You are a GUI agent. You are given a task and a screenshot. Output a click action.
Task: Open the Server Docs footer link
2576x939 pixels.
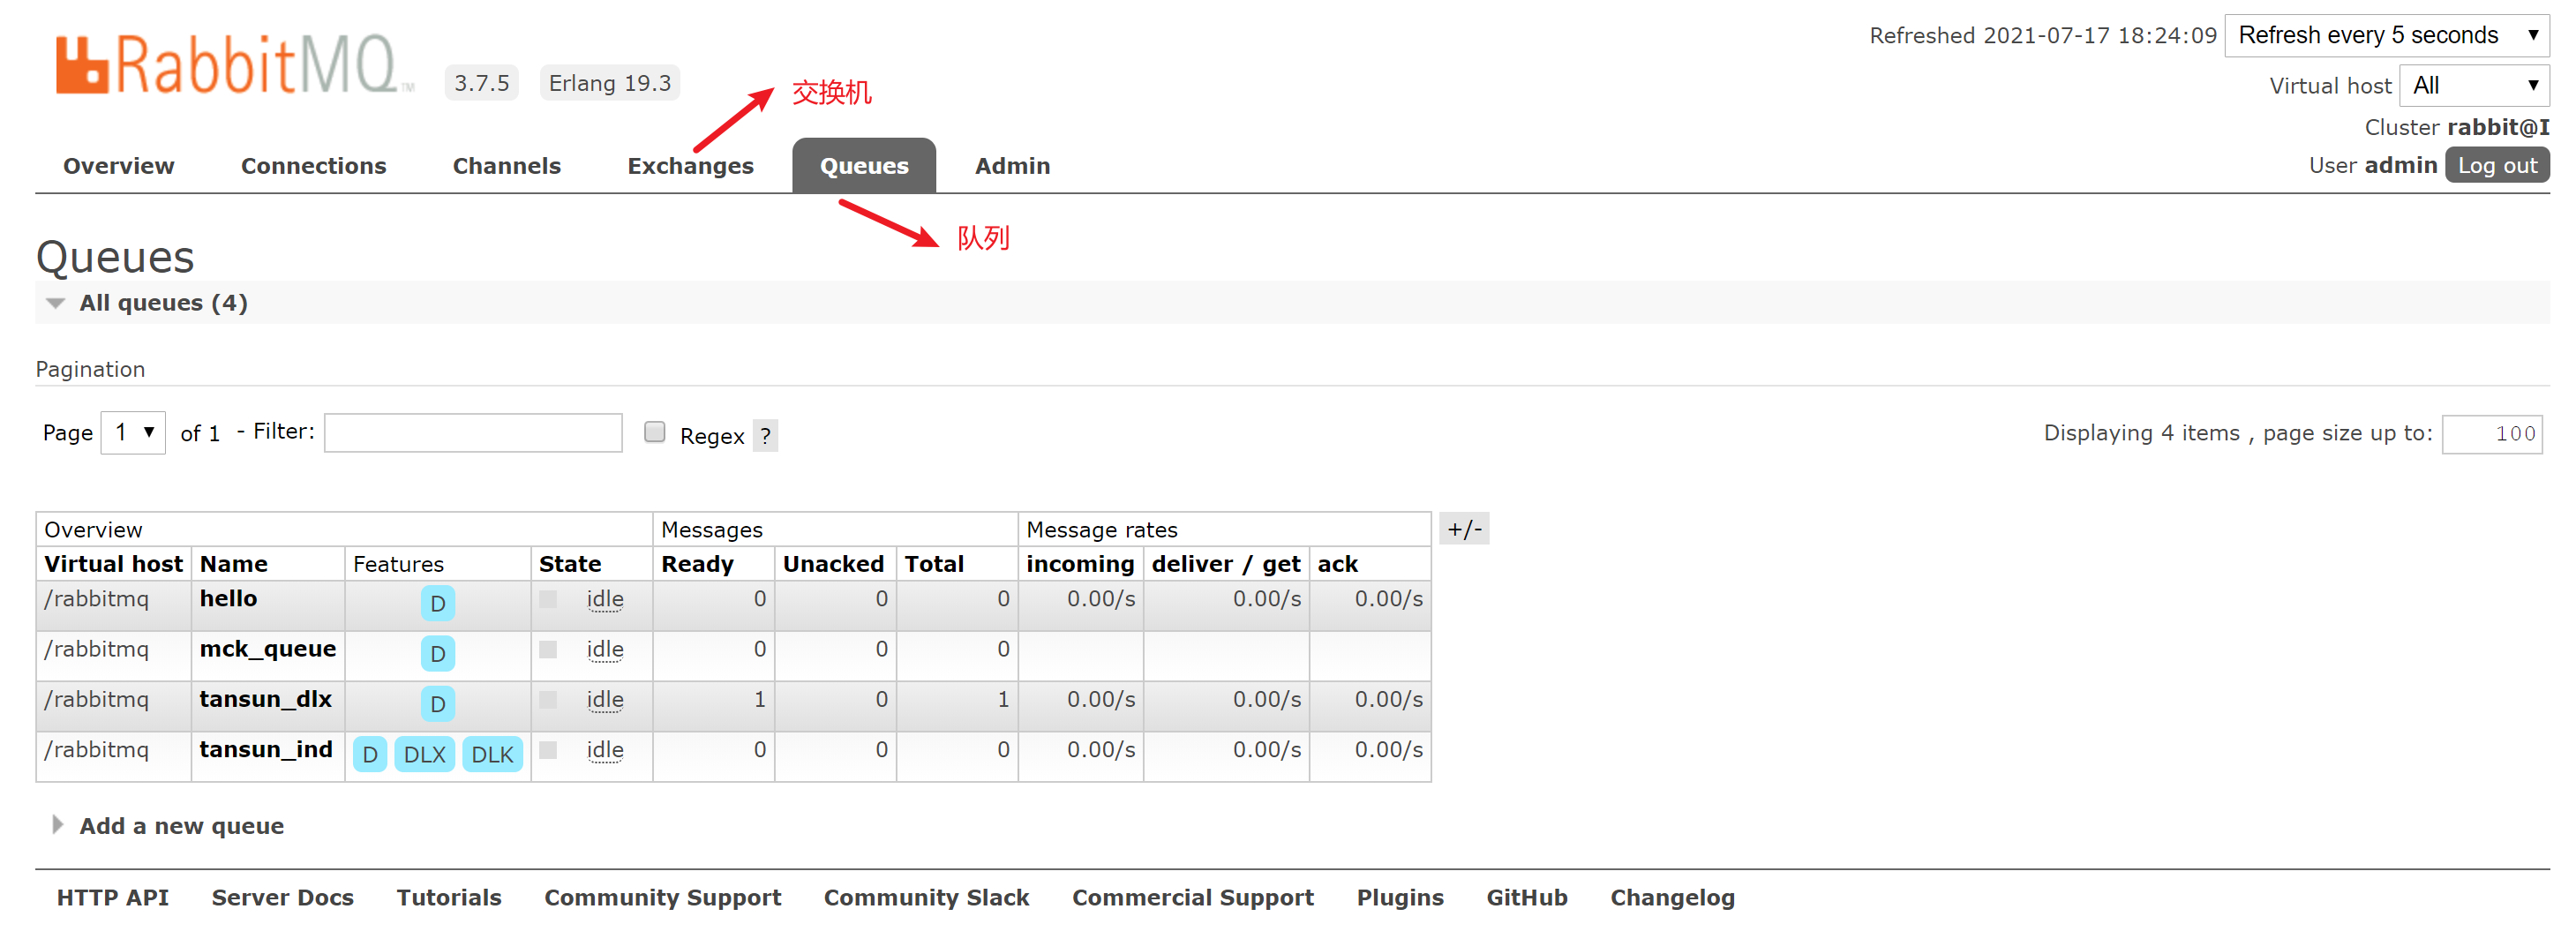(x=282, y=897)
